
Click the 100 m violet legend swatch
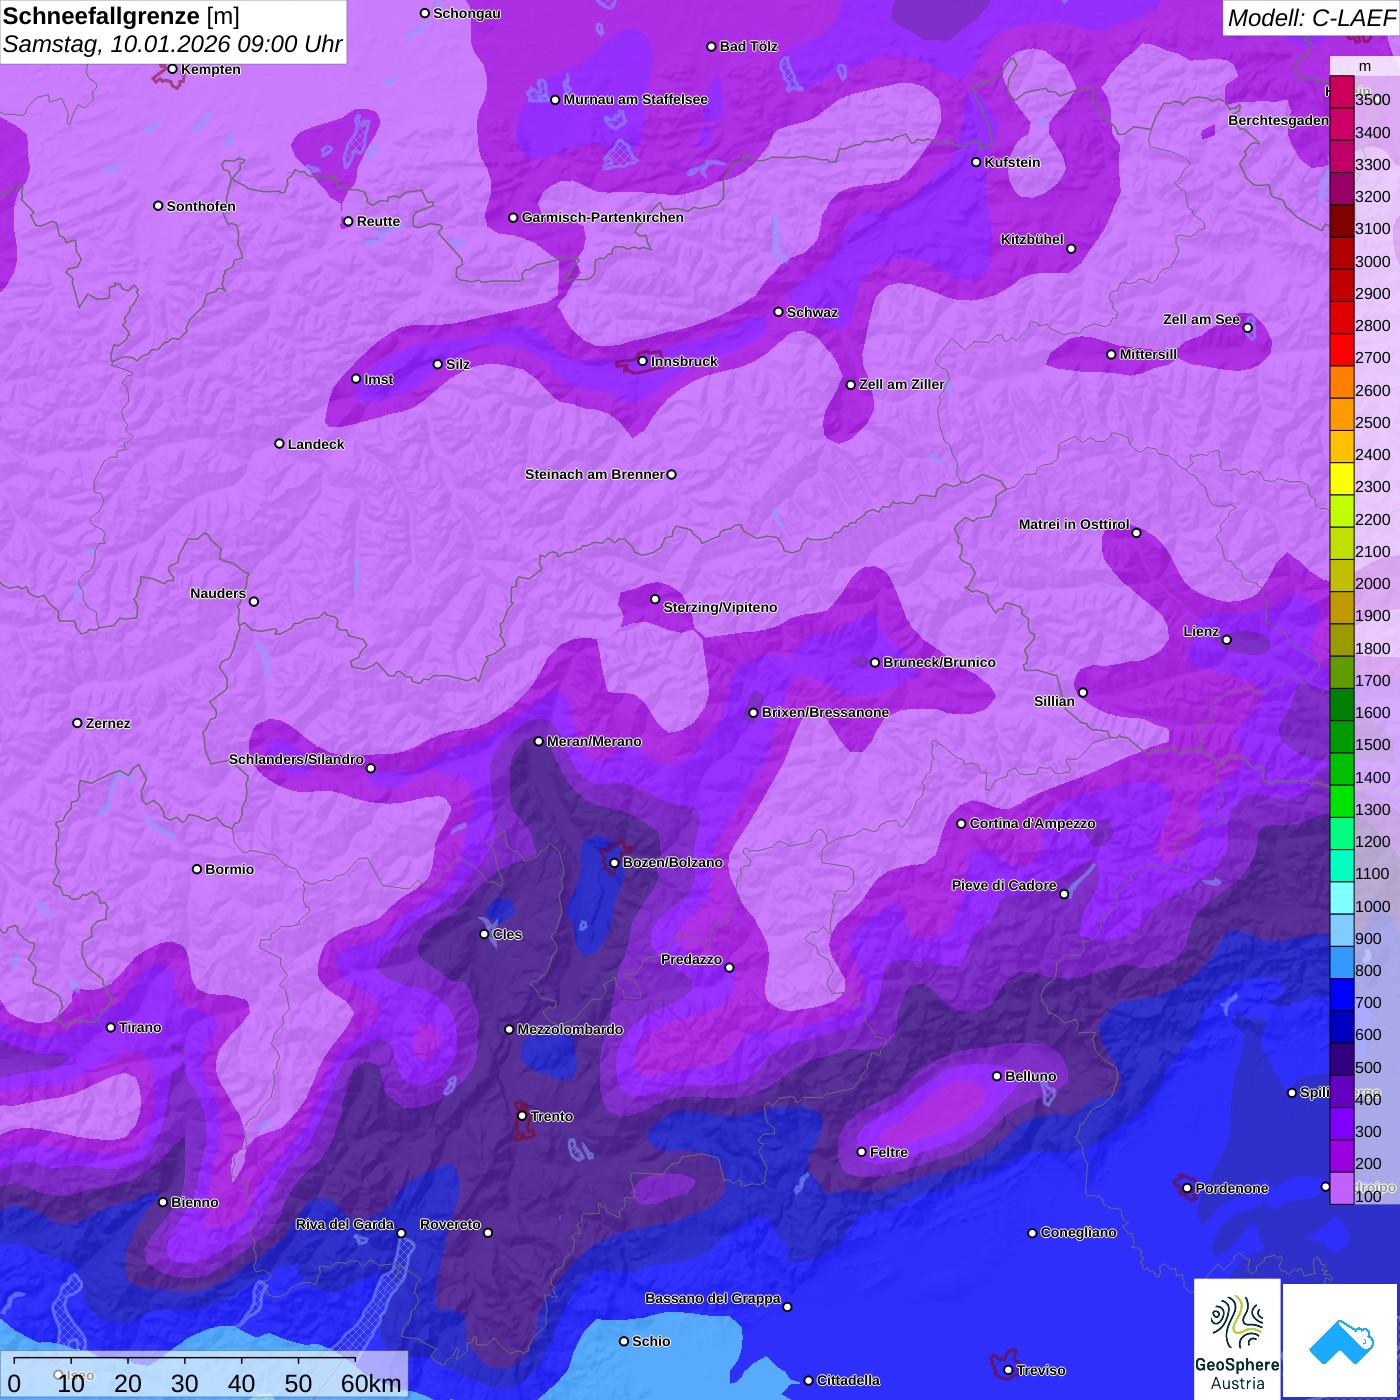coord(1341,1188)
